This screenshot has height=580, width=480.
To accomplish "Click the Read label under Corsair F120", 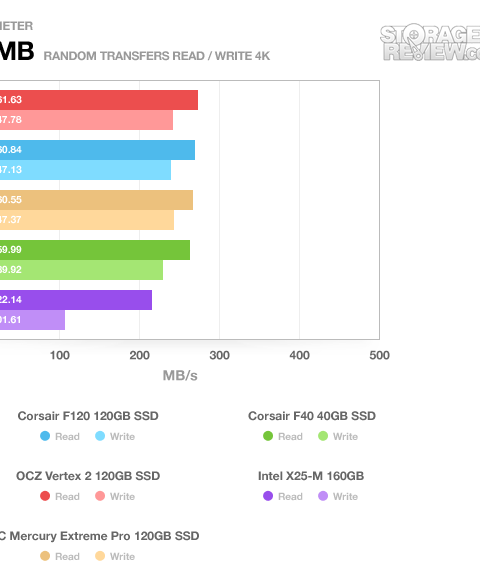I will (67, 436).
